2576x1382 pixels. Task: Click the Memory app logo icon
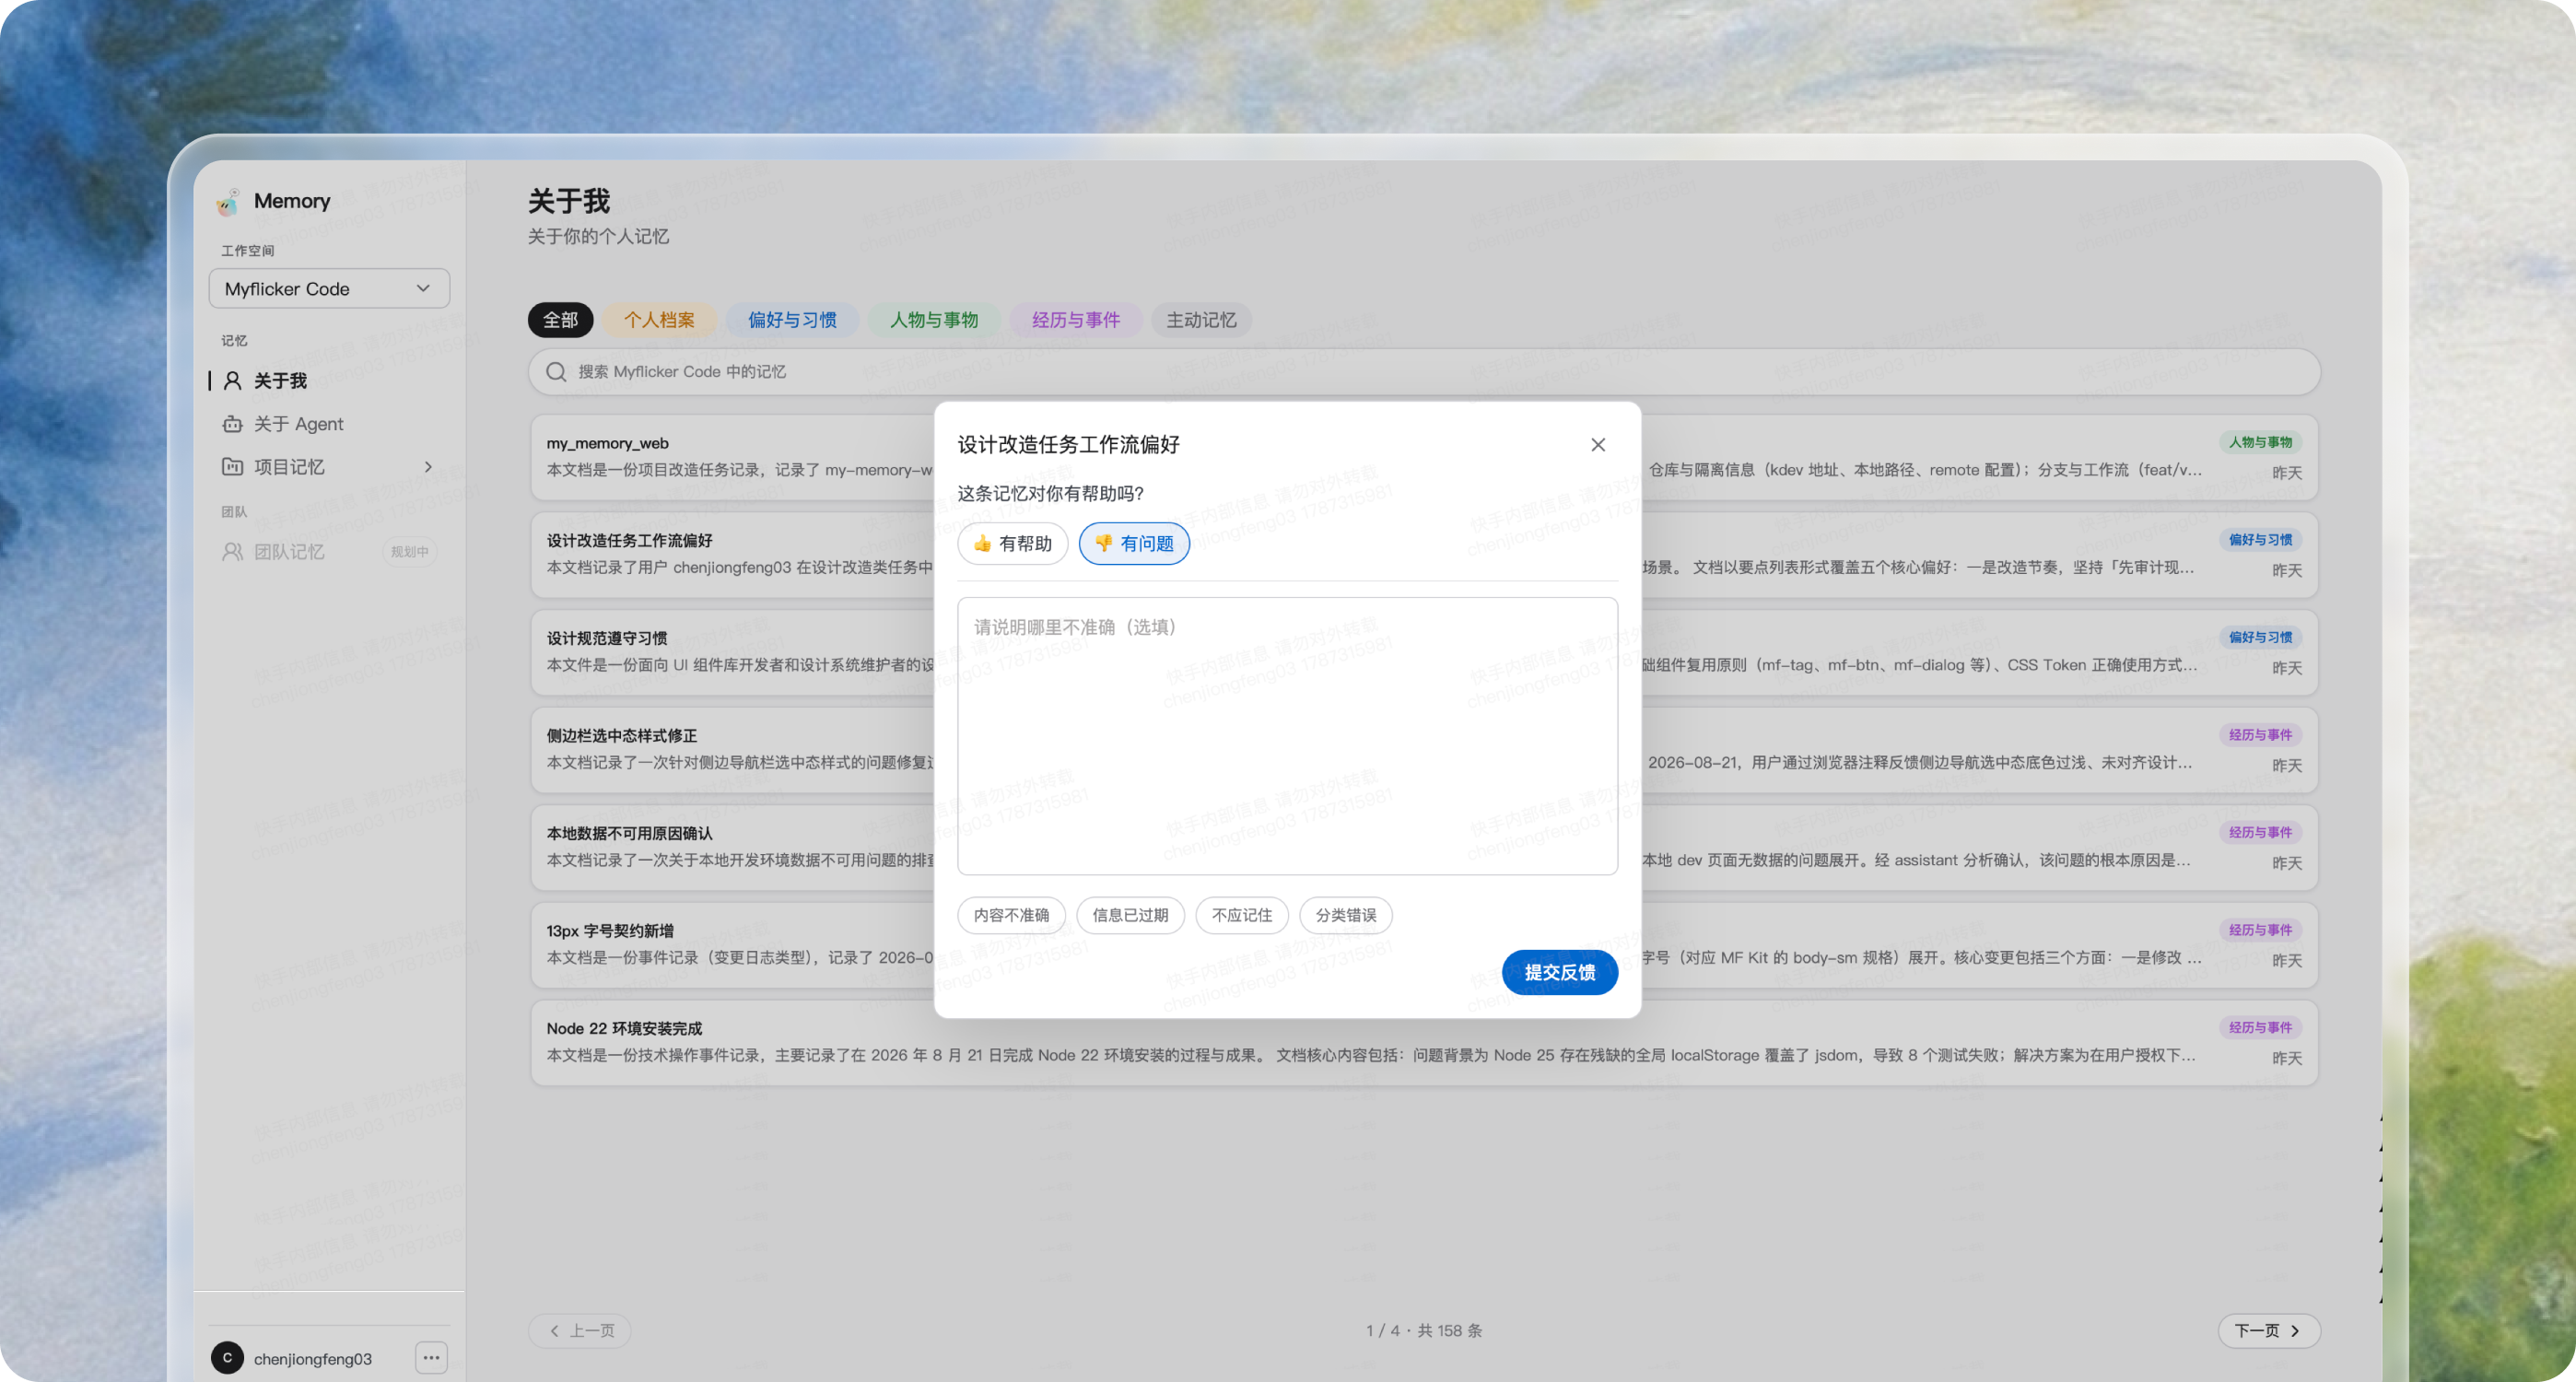tap(228, 202)
